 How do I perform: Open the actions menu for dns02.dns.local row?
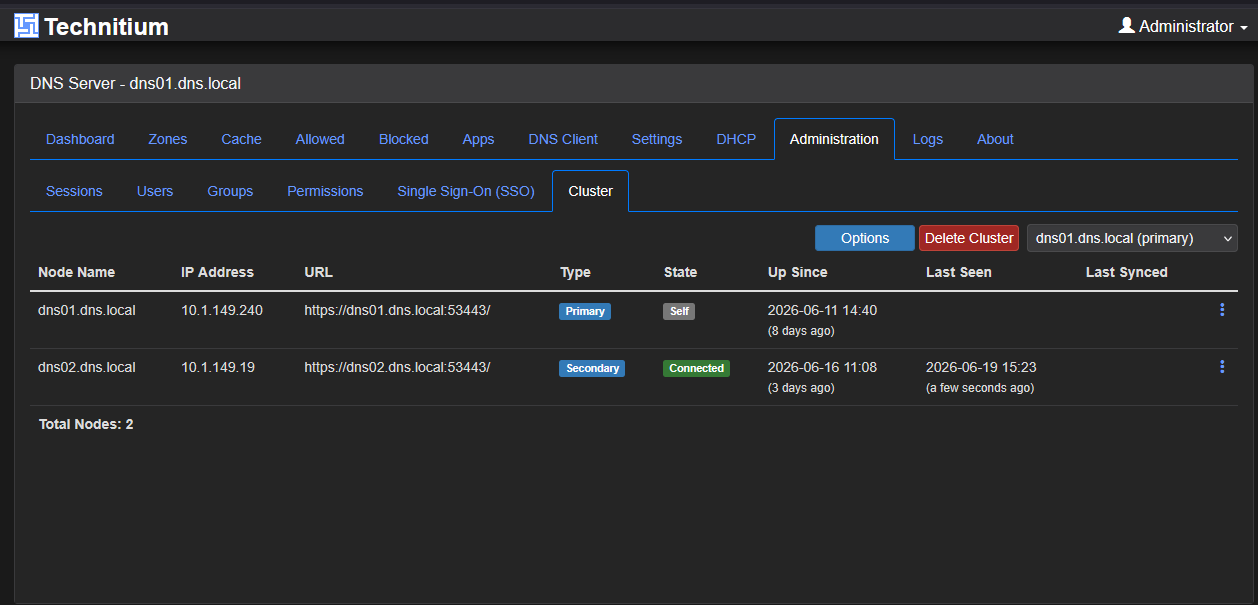pos(1222,367)
